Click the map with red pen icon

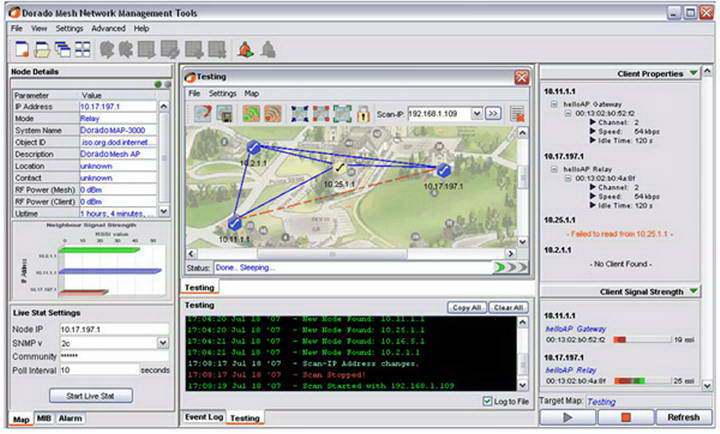point(202,113)
